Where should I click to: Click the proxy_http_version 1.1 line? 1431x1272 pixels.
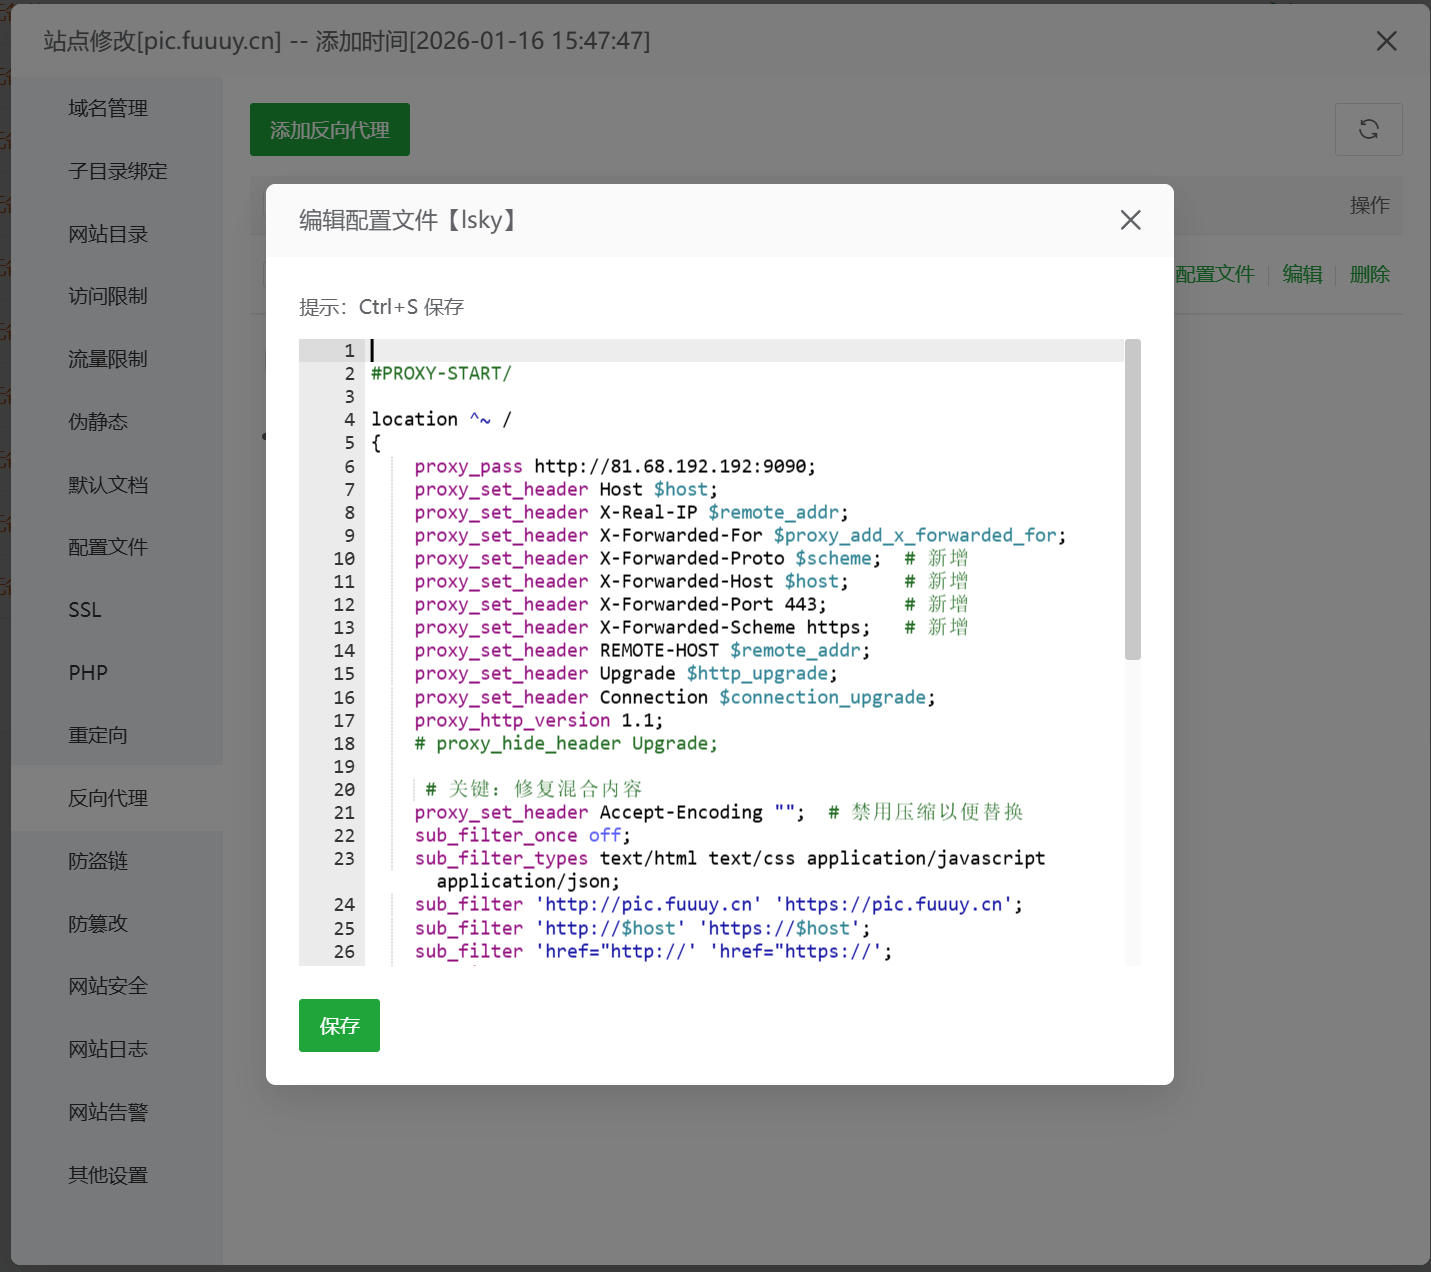539,720
